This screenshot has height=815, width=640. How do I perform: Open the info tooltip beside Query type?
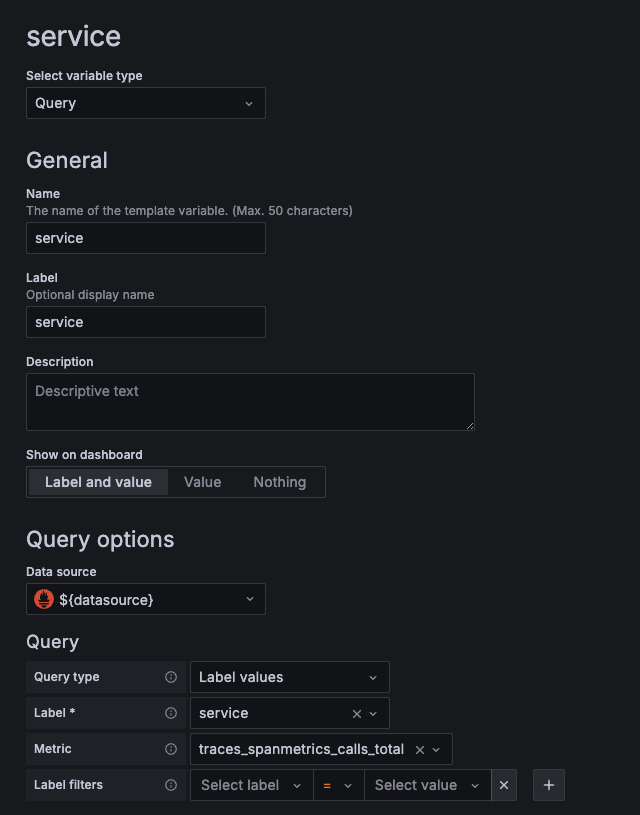pos(170,677)
